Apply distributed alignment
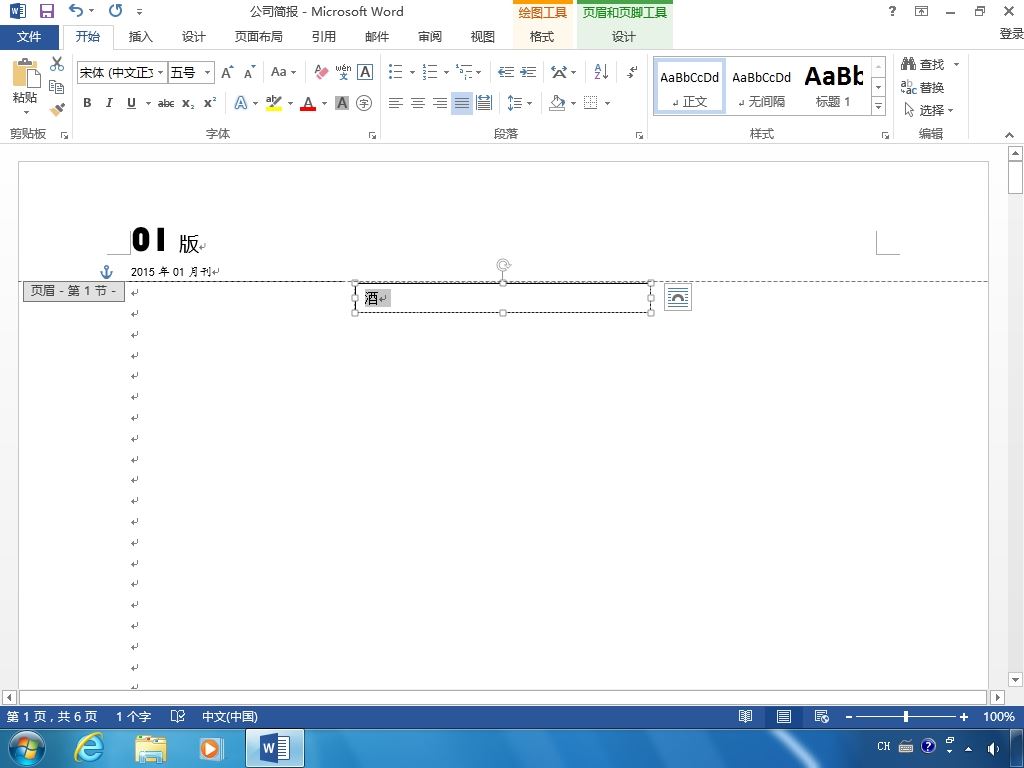The width and height of the screenshot is (1024, 768). click(x=484, y=103)
